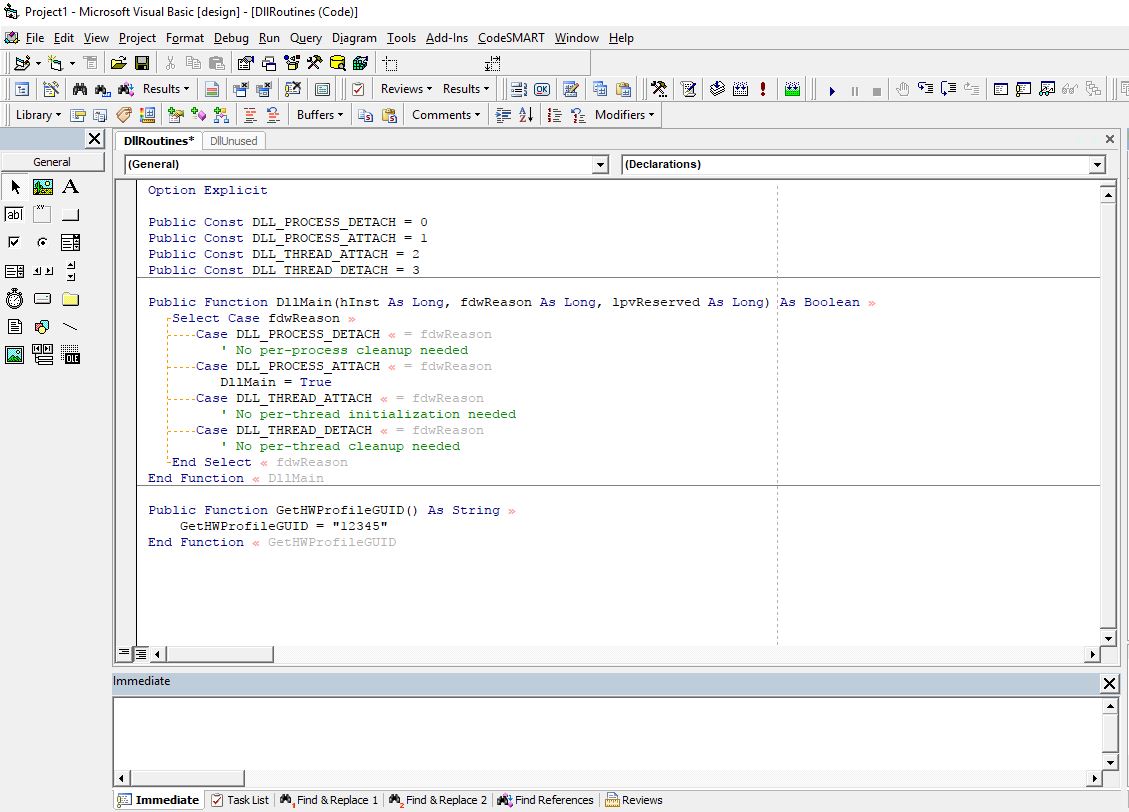
Task: Open the Comments dropdown menu
Action: pyautogui.click(x=446, y=115)
